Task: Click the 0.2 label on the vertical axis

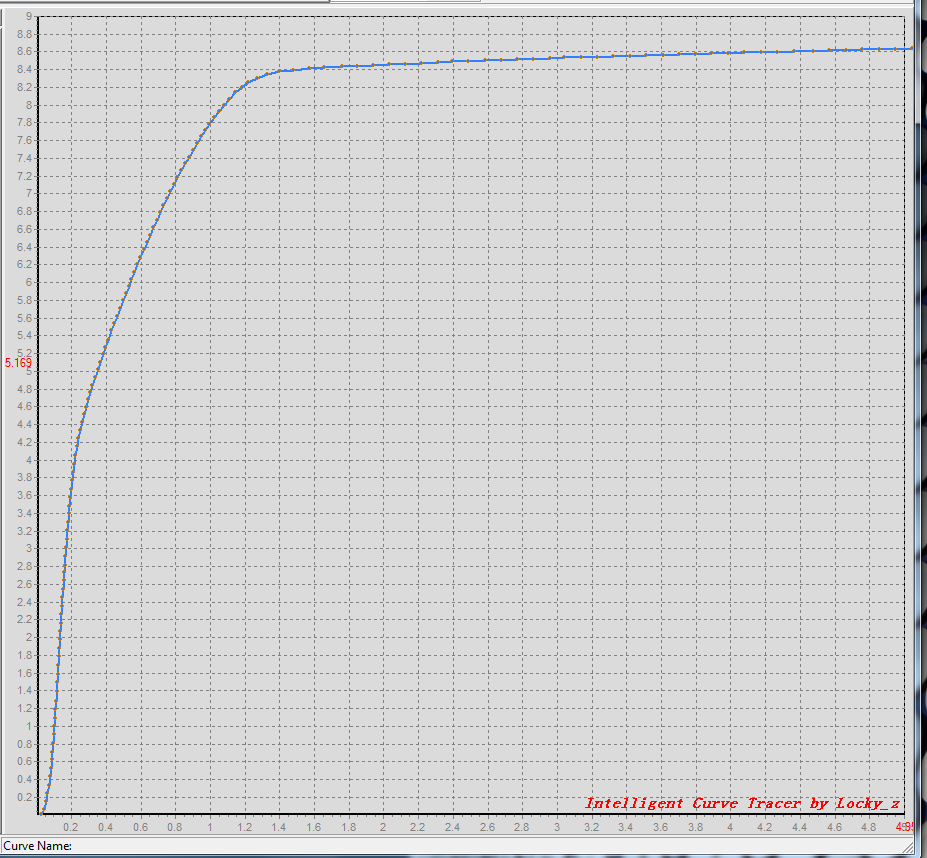Action: [x=24, y=797]
